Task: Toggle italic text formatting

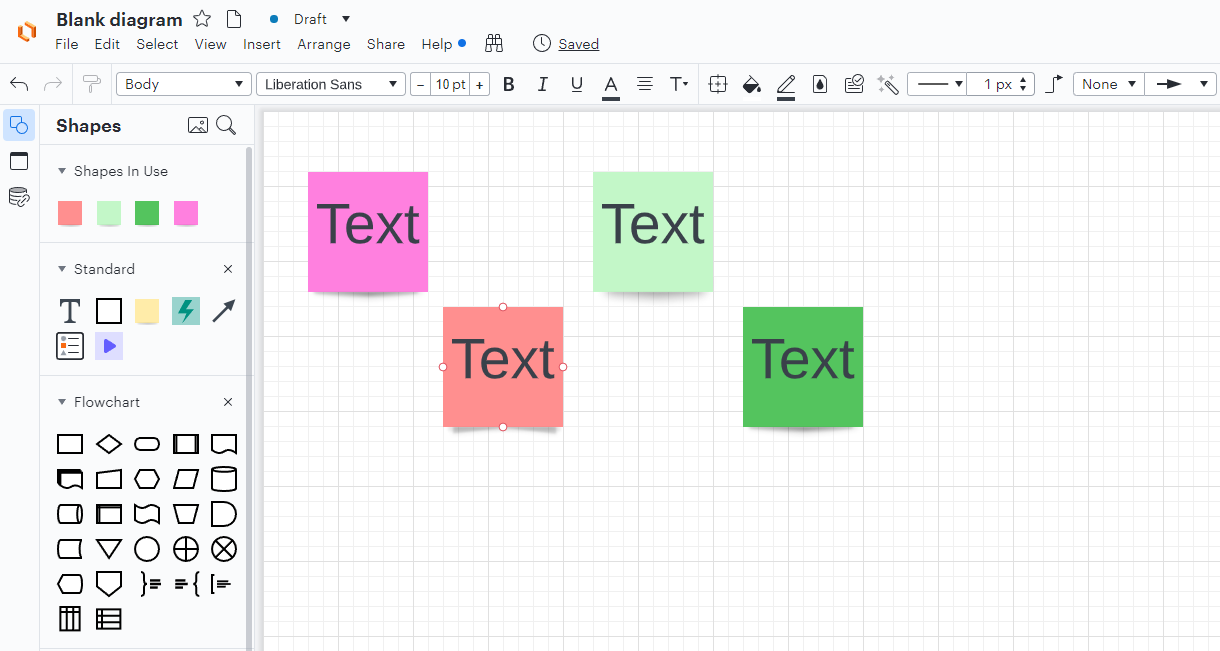Action: click(x=543, y=84)
